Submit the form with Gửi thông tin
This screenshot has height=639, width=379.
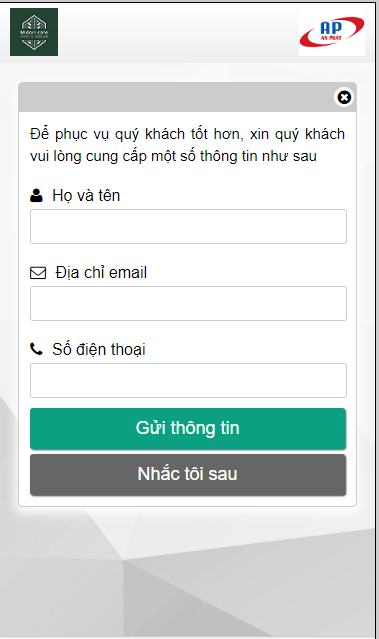188,429
